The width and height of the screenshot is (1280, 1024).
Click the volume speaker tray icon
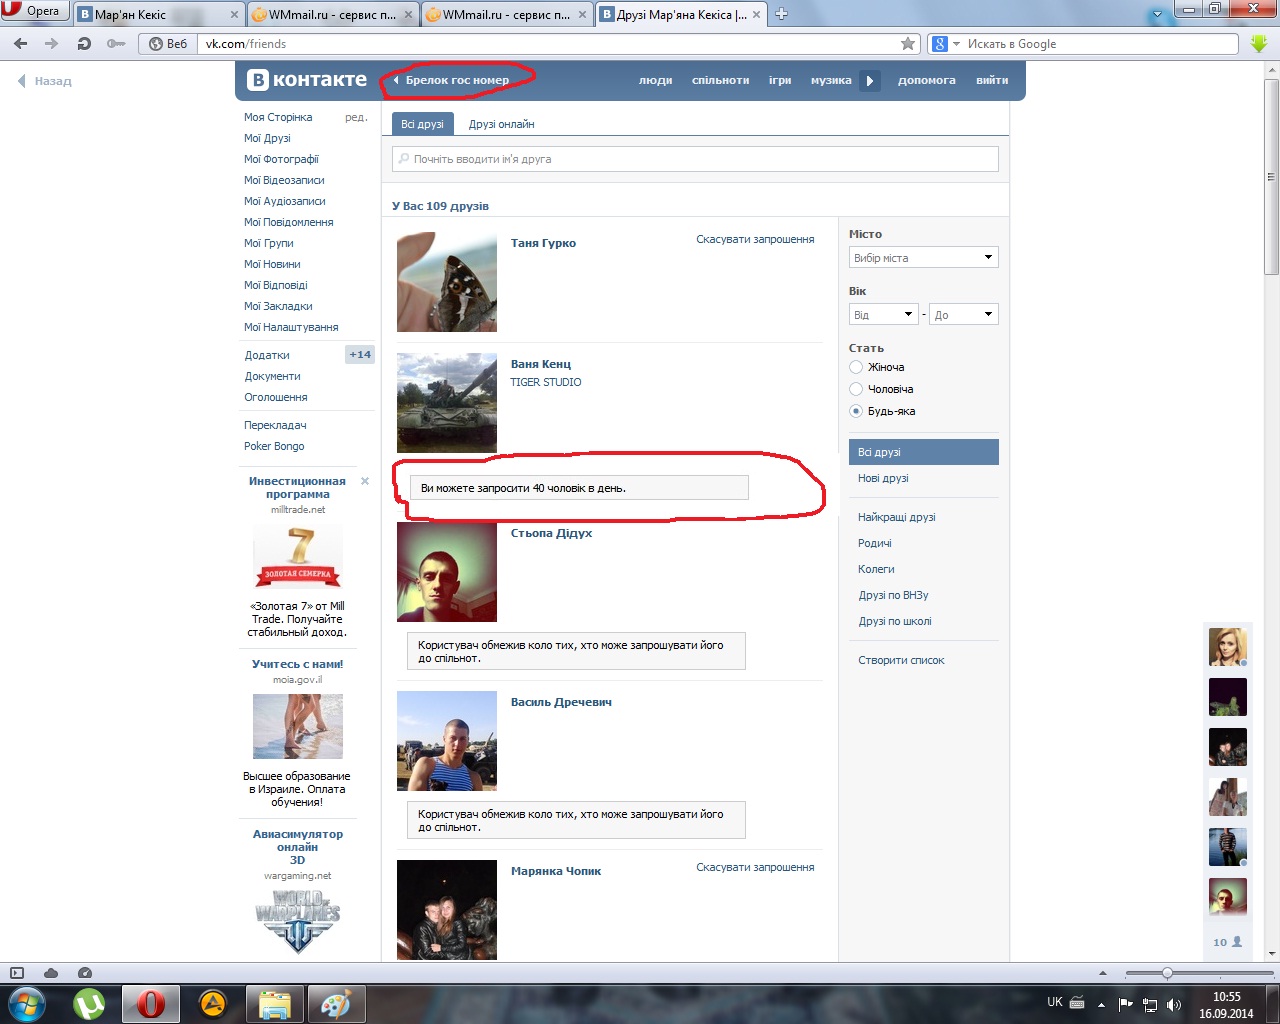click(1174, 1004)
